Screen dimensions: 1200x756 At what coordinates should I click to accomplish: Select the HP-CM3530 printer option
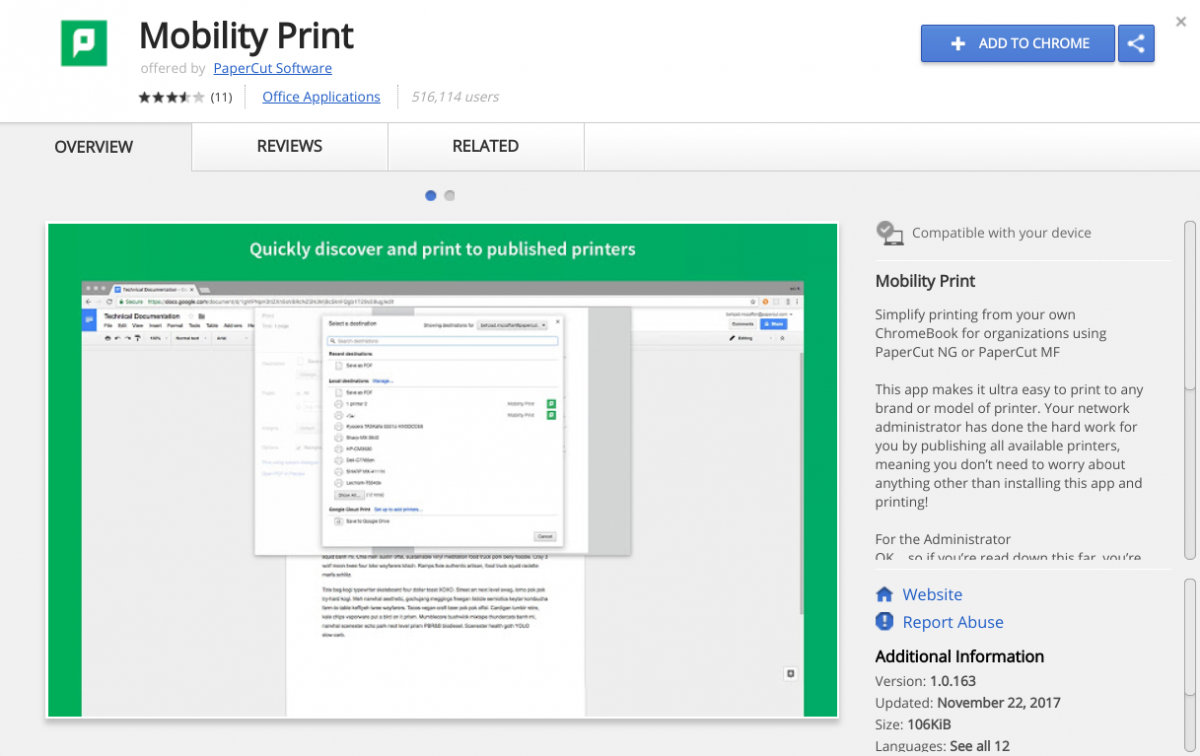[337, 448]
